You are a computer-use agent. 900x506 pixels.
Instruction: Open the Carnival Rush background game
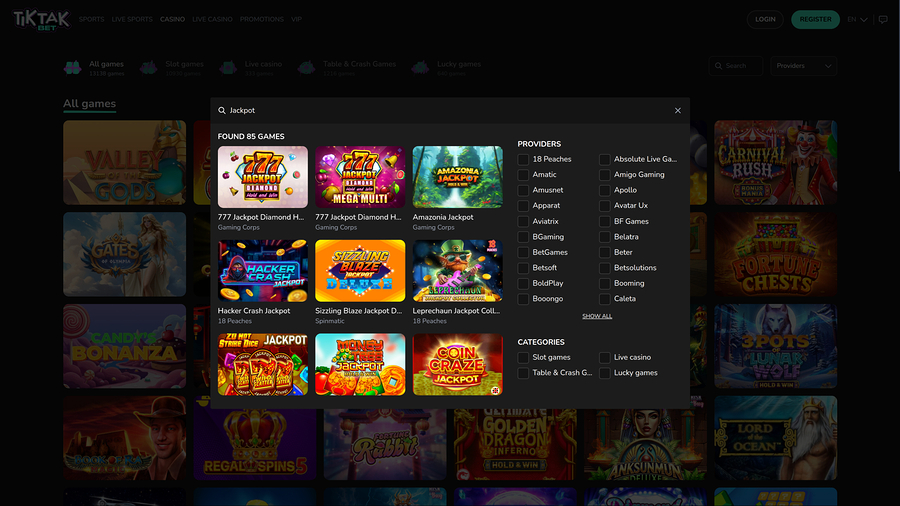(x=775, y=162)
